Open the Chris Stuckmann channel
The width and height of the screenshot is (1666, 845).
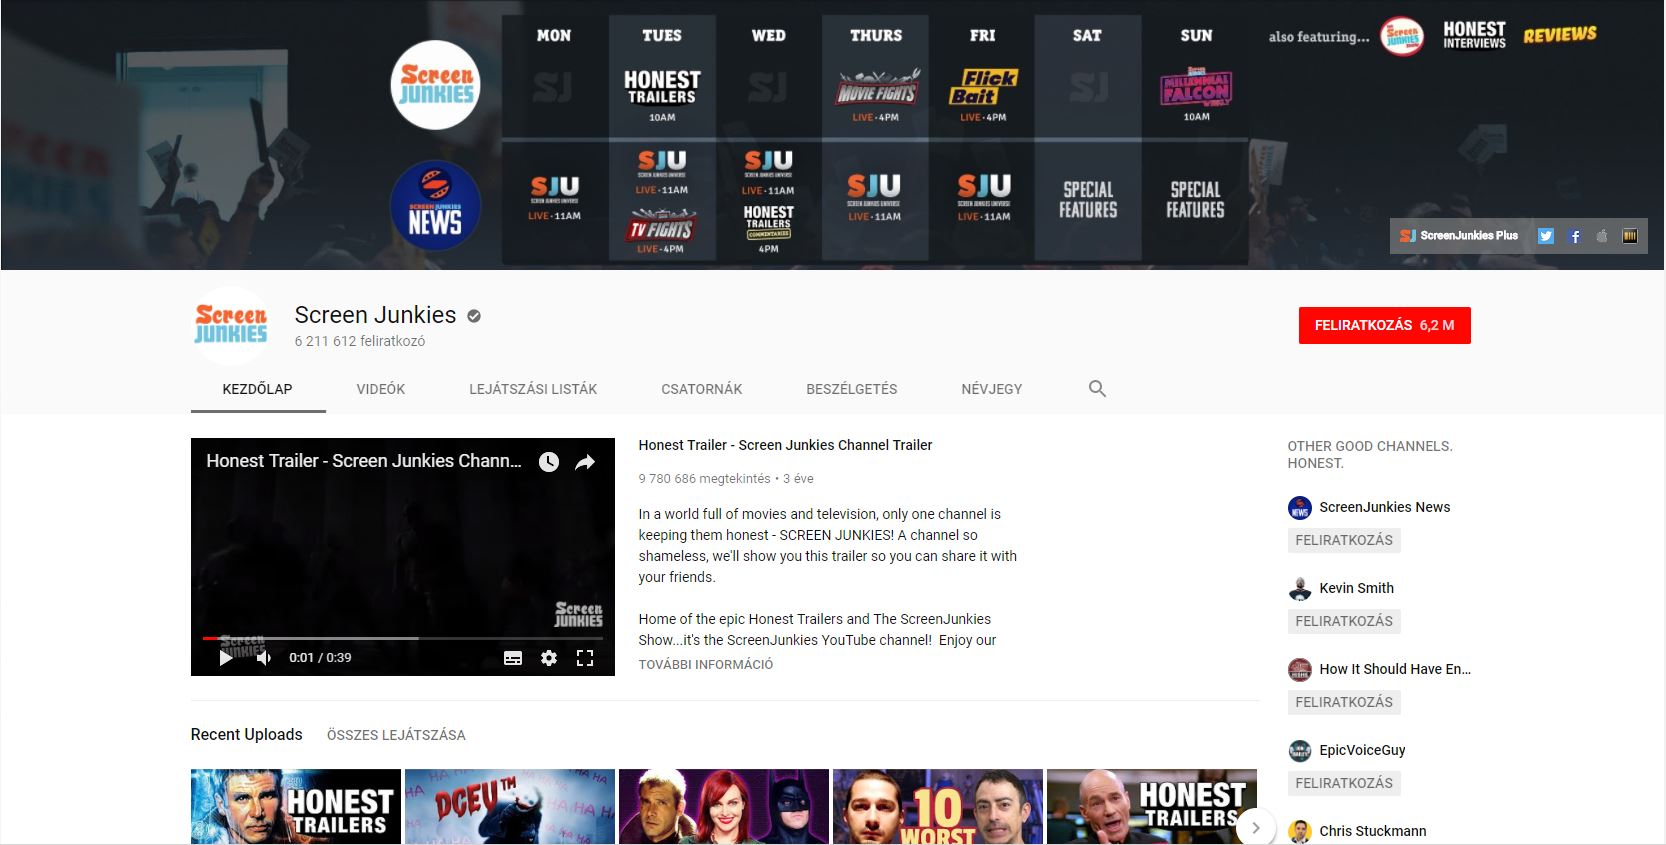pos(1372,831)
